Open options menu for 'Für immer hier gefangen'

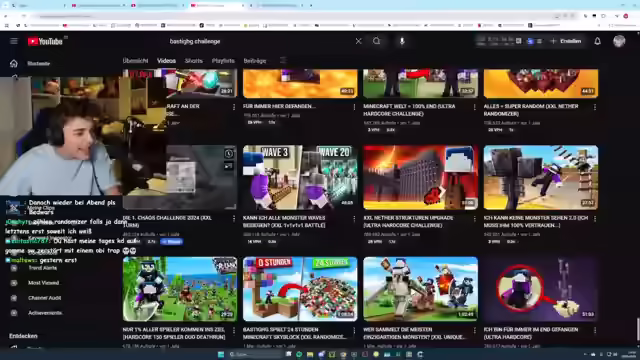(x=354, y=107)
